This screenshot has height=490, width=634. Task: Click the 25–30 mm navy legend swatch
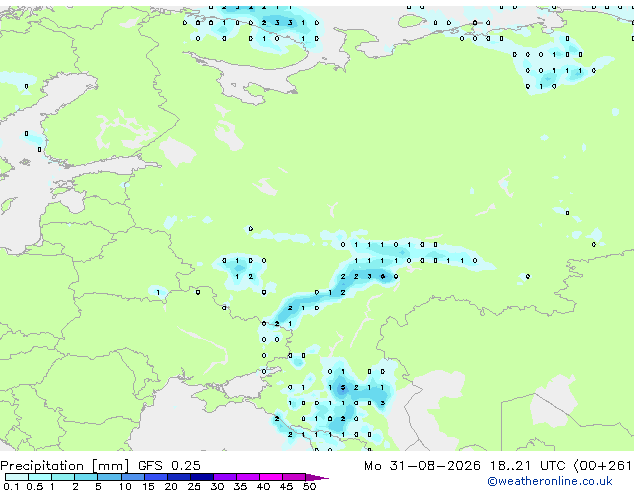pos(202,477)
